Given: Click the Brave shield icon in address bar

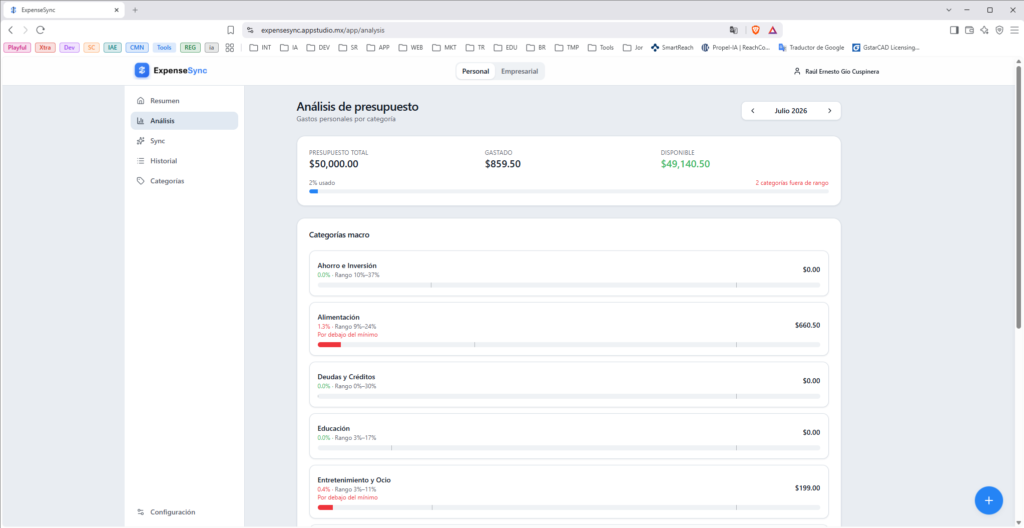Looking at the screenshot, I should tap(756, 30).
